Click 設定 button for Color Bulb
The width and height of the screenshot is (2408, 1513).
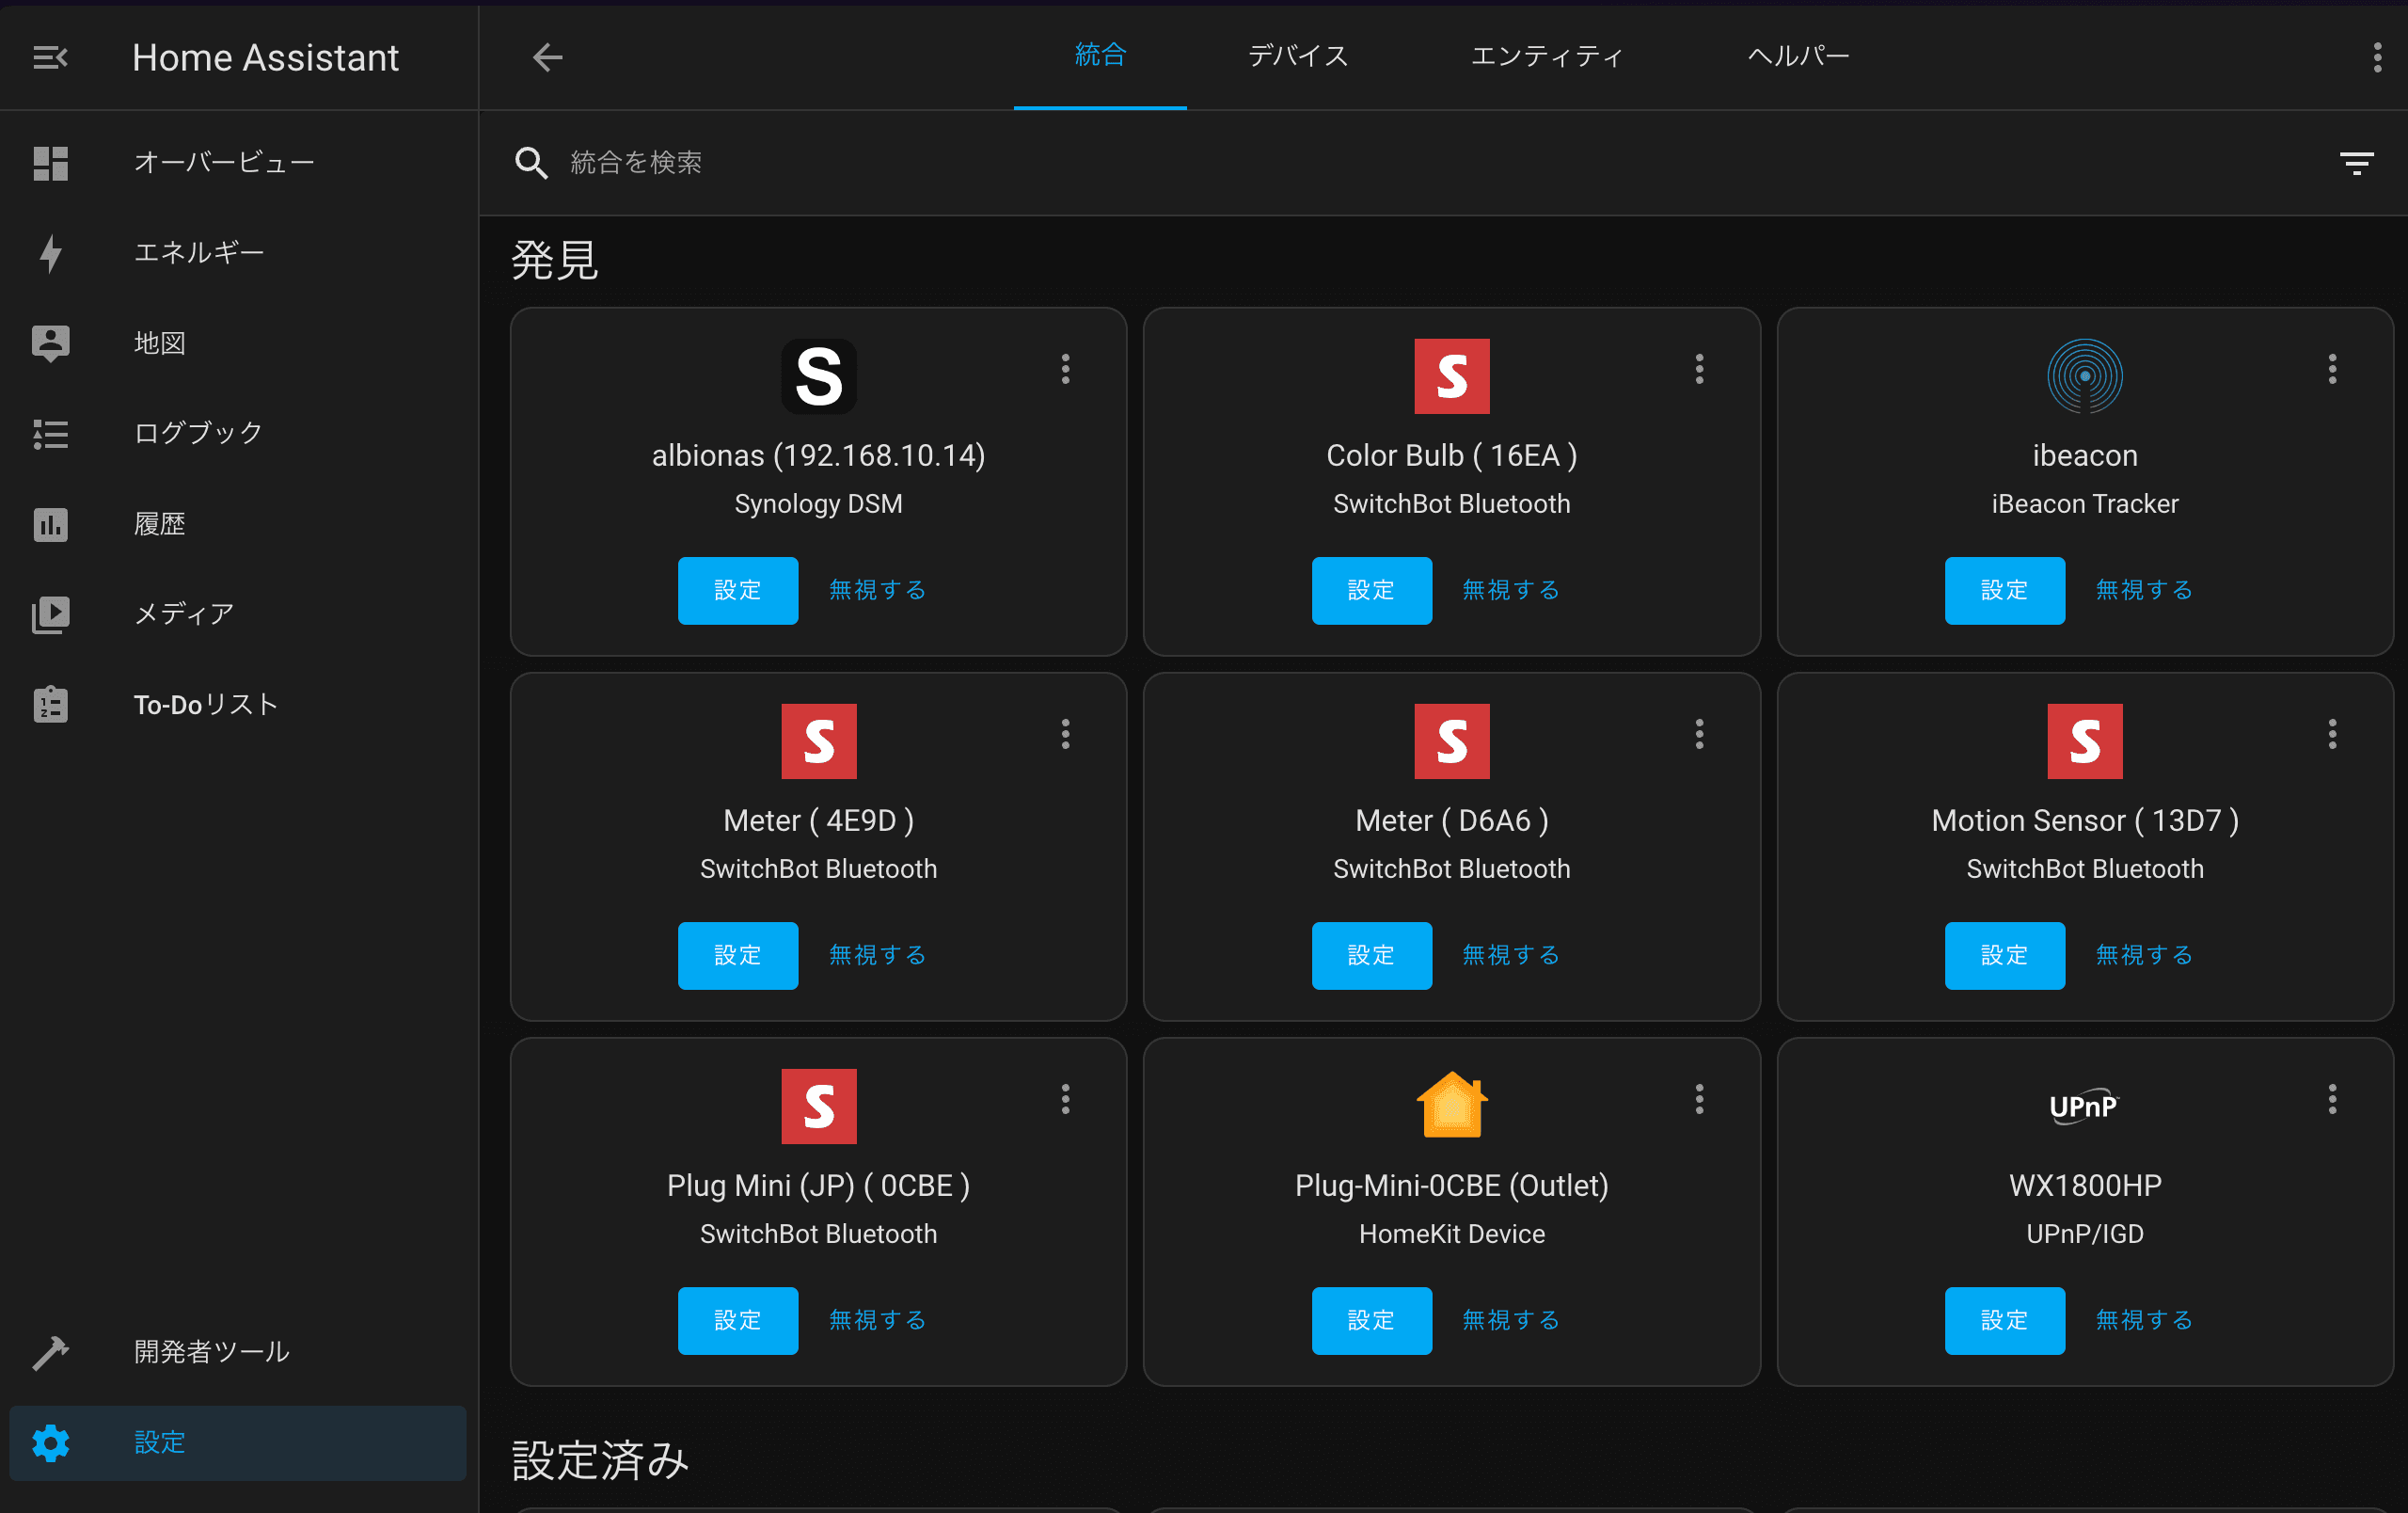click(x=1371, y=590)
